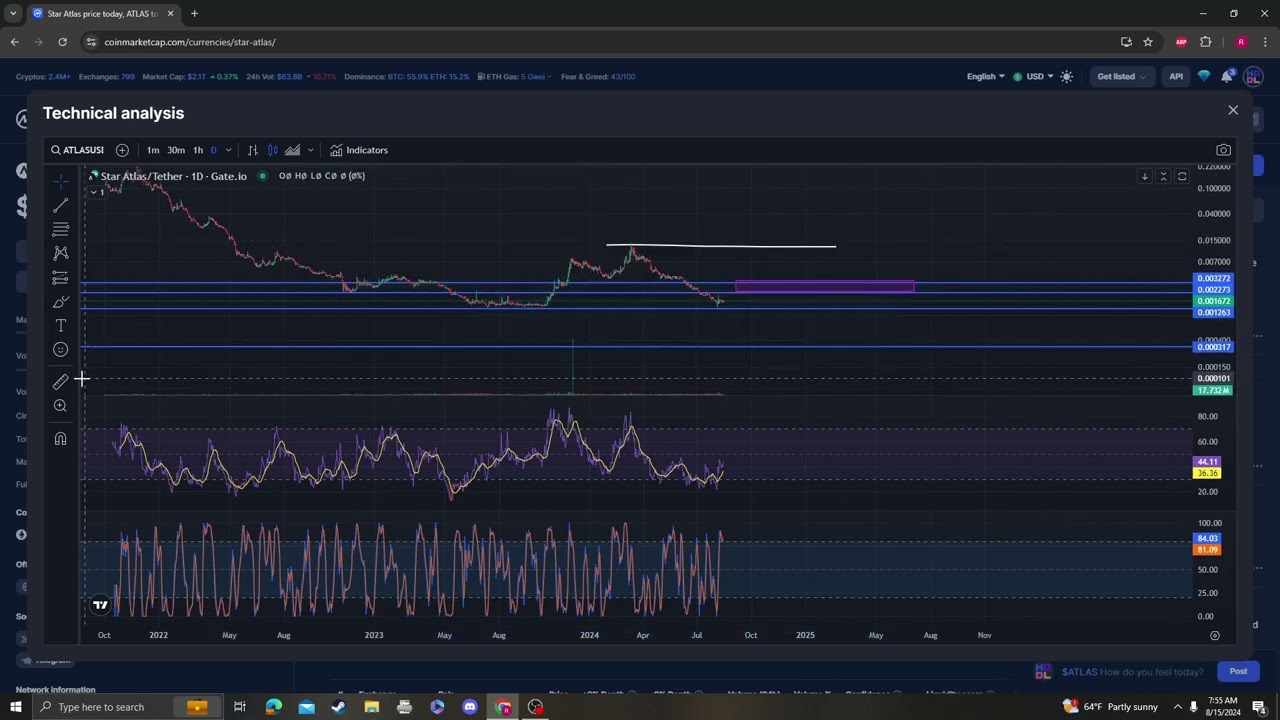Select the crosshair cursor tool
The width and height of the screenshot is (1280, 720).
click(60, 181)
